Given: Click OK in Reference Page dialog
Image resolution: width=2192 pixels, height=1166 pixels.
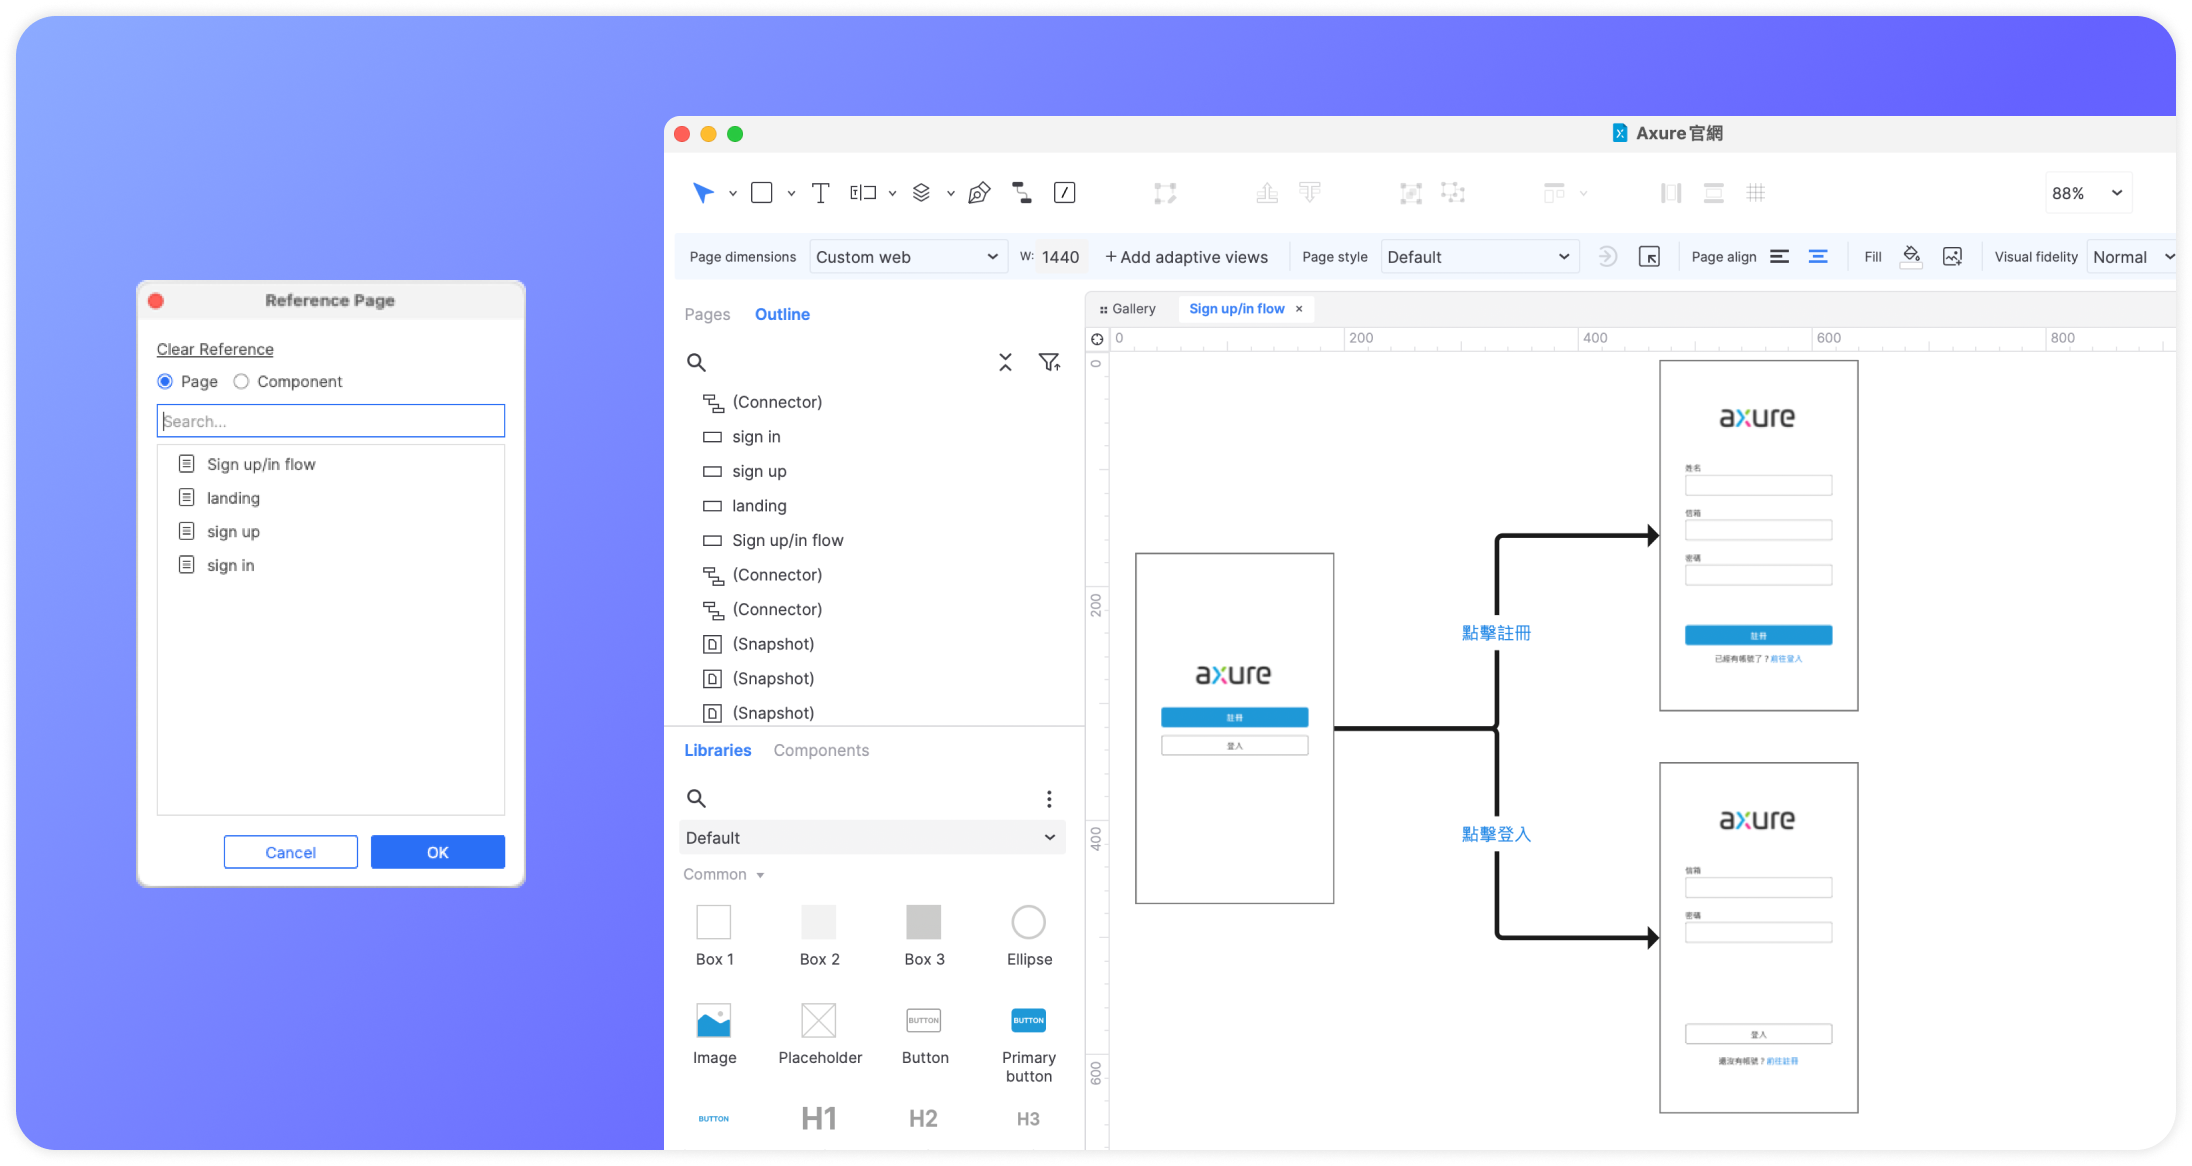Looking at the screenshot, I should pos(438,852).
